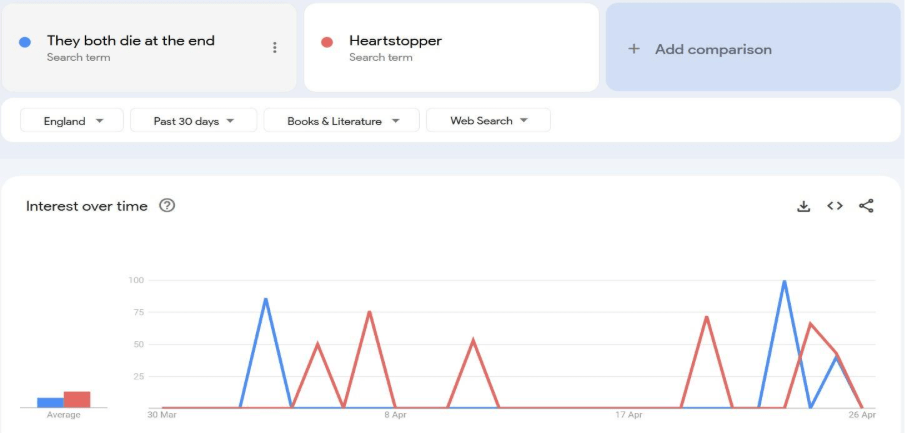Click the share icon for the chart

coord(866,206)
